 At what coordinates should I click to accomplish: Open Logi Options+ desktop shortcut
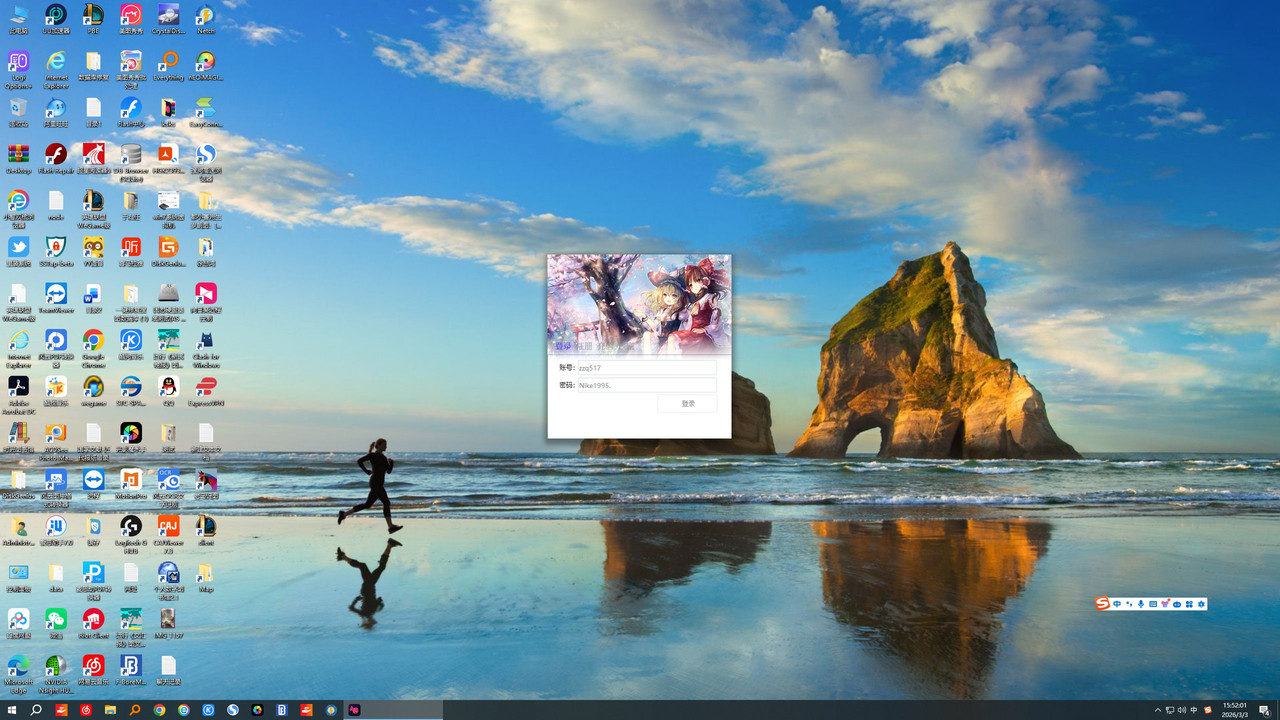tap(18, 69)
